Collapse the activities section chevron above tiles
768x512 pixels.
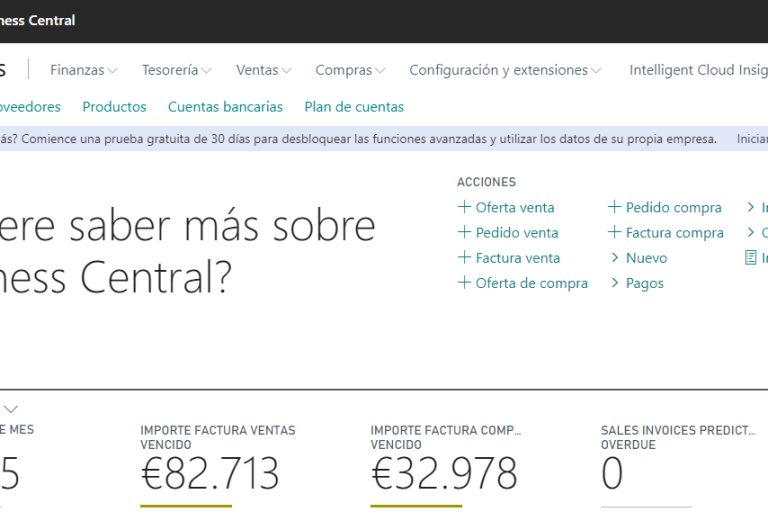pos(12,409)
